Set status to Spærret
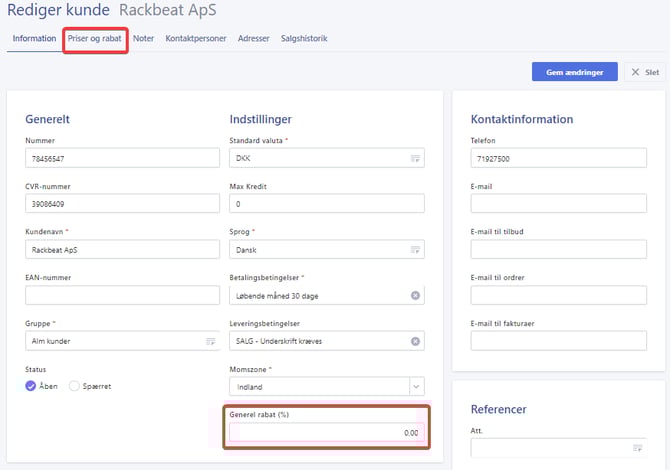 click(x=74, y=387)
